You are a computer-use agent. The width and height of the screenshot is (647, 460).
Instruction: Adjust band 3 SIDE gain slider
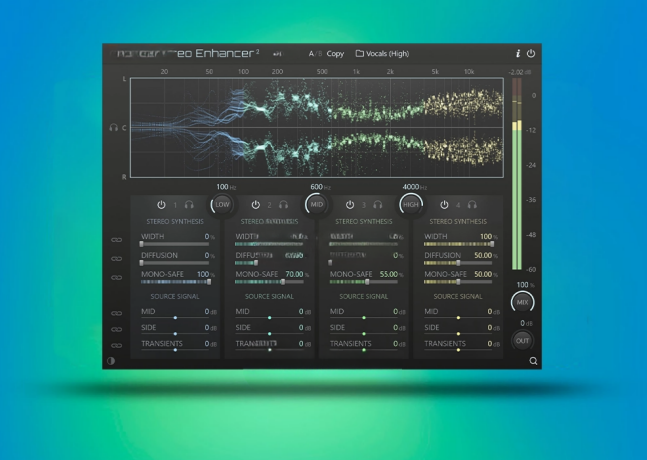click(364, 334)
